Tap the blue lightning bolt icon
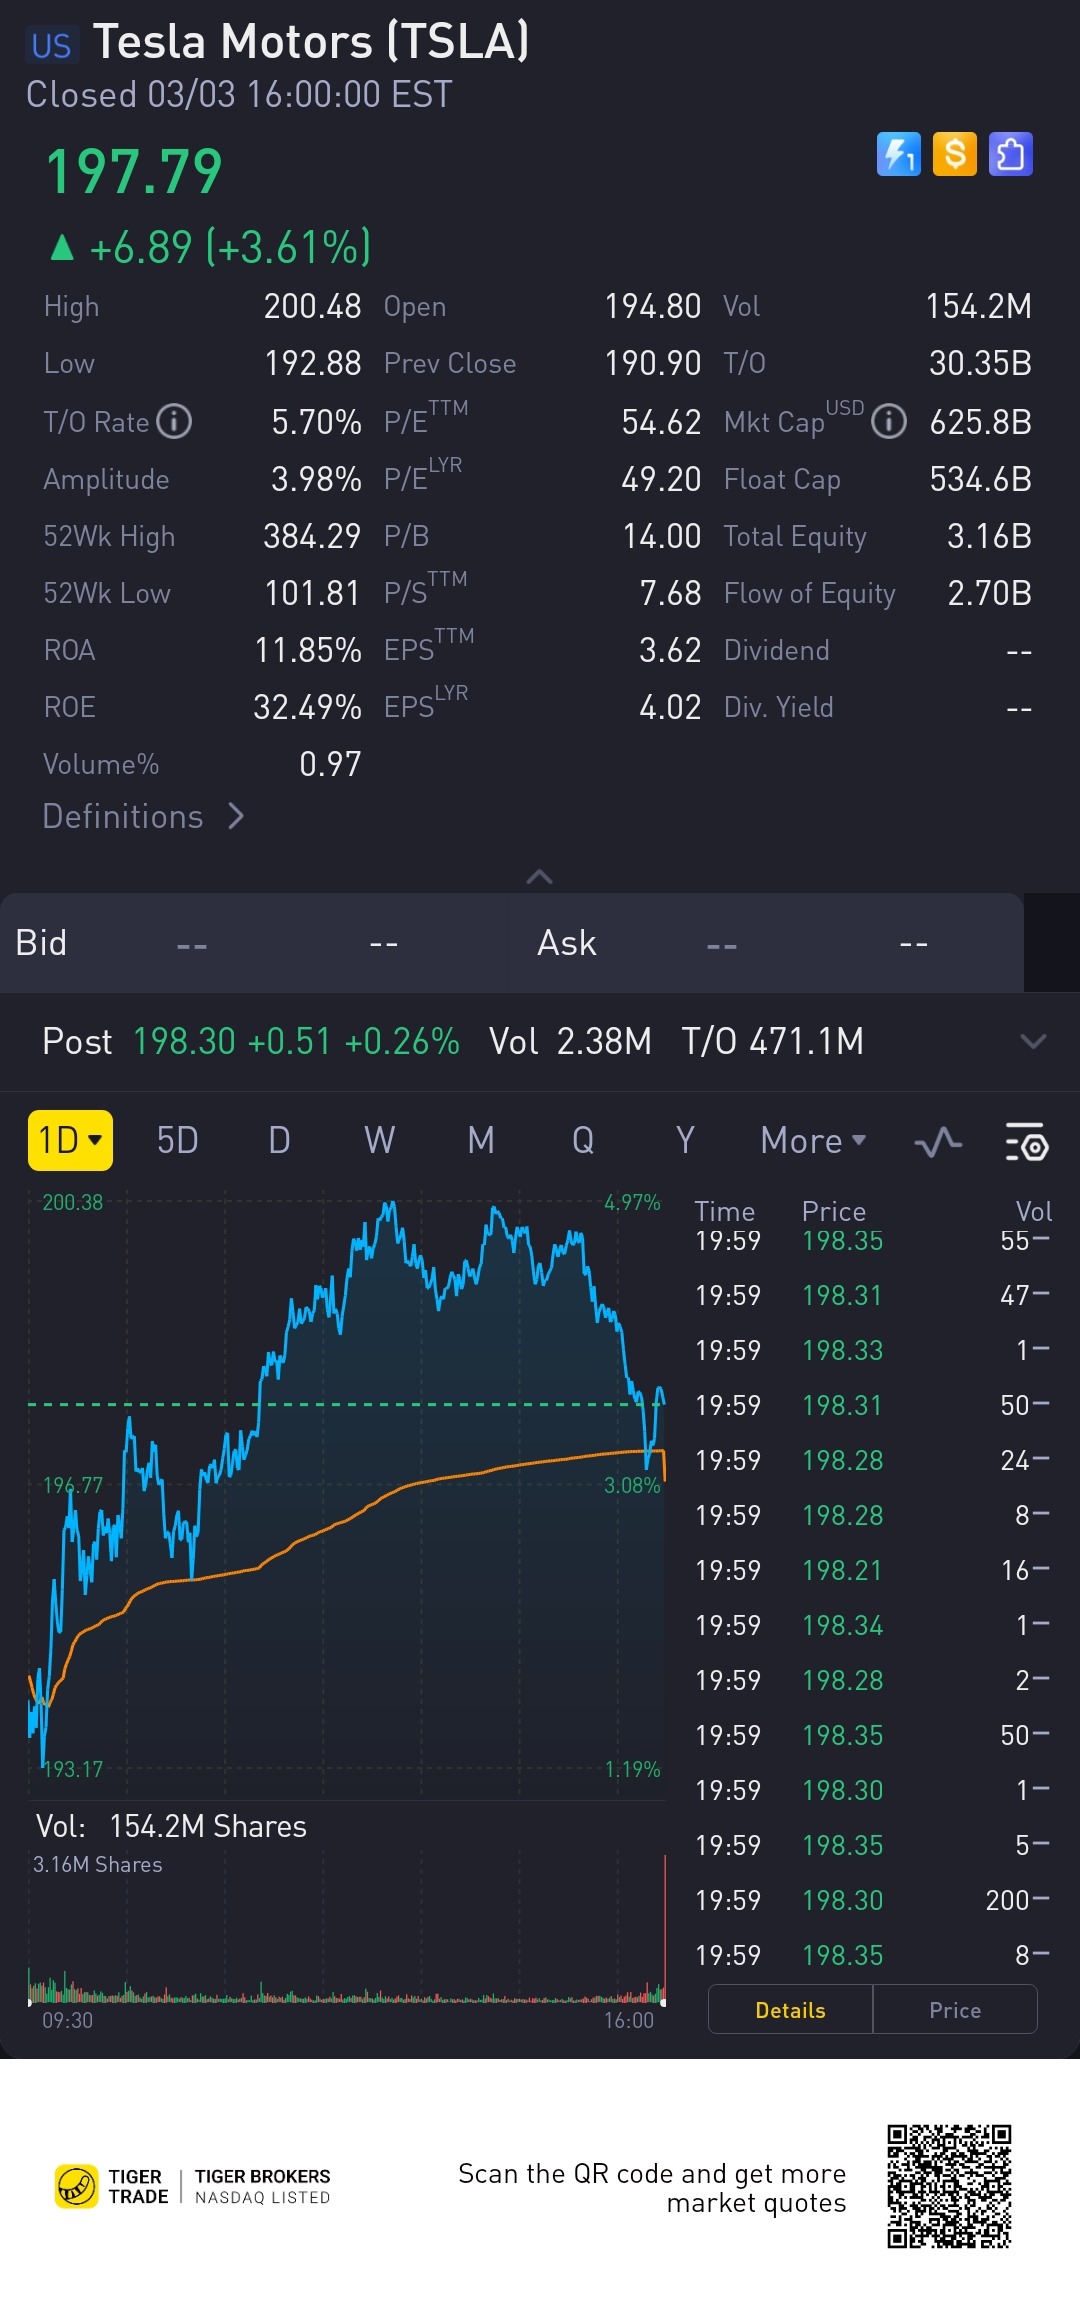This screenshot has height=2315, width=1080. (x=898, y=155)
